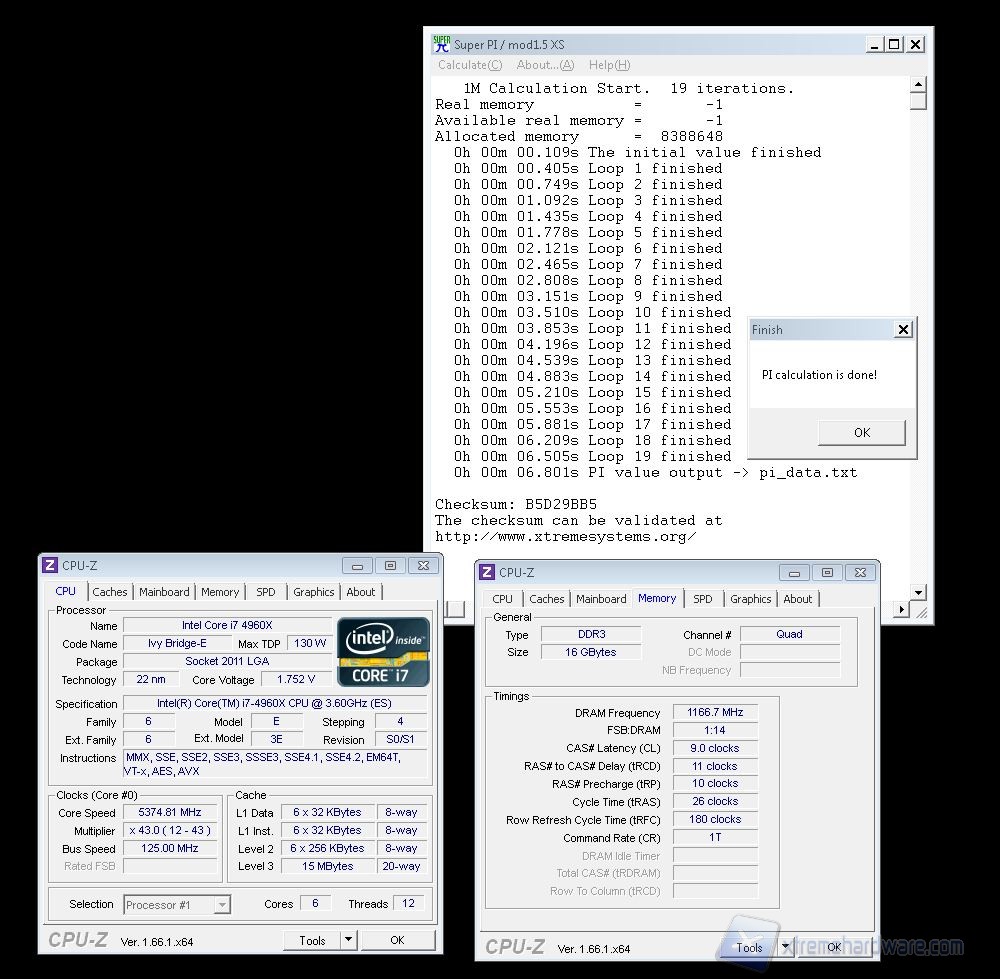
Task: Click the Super PI application title icon
Action: pos(441,44)
